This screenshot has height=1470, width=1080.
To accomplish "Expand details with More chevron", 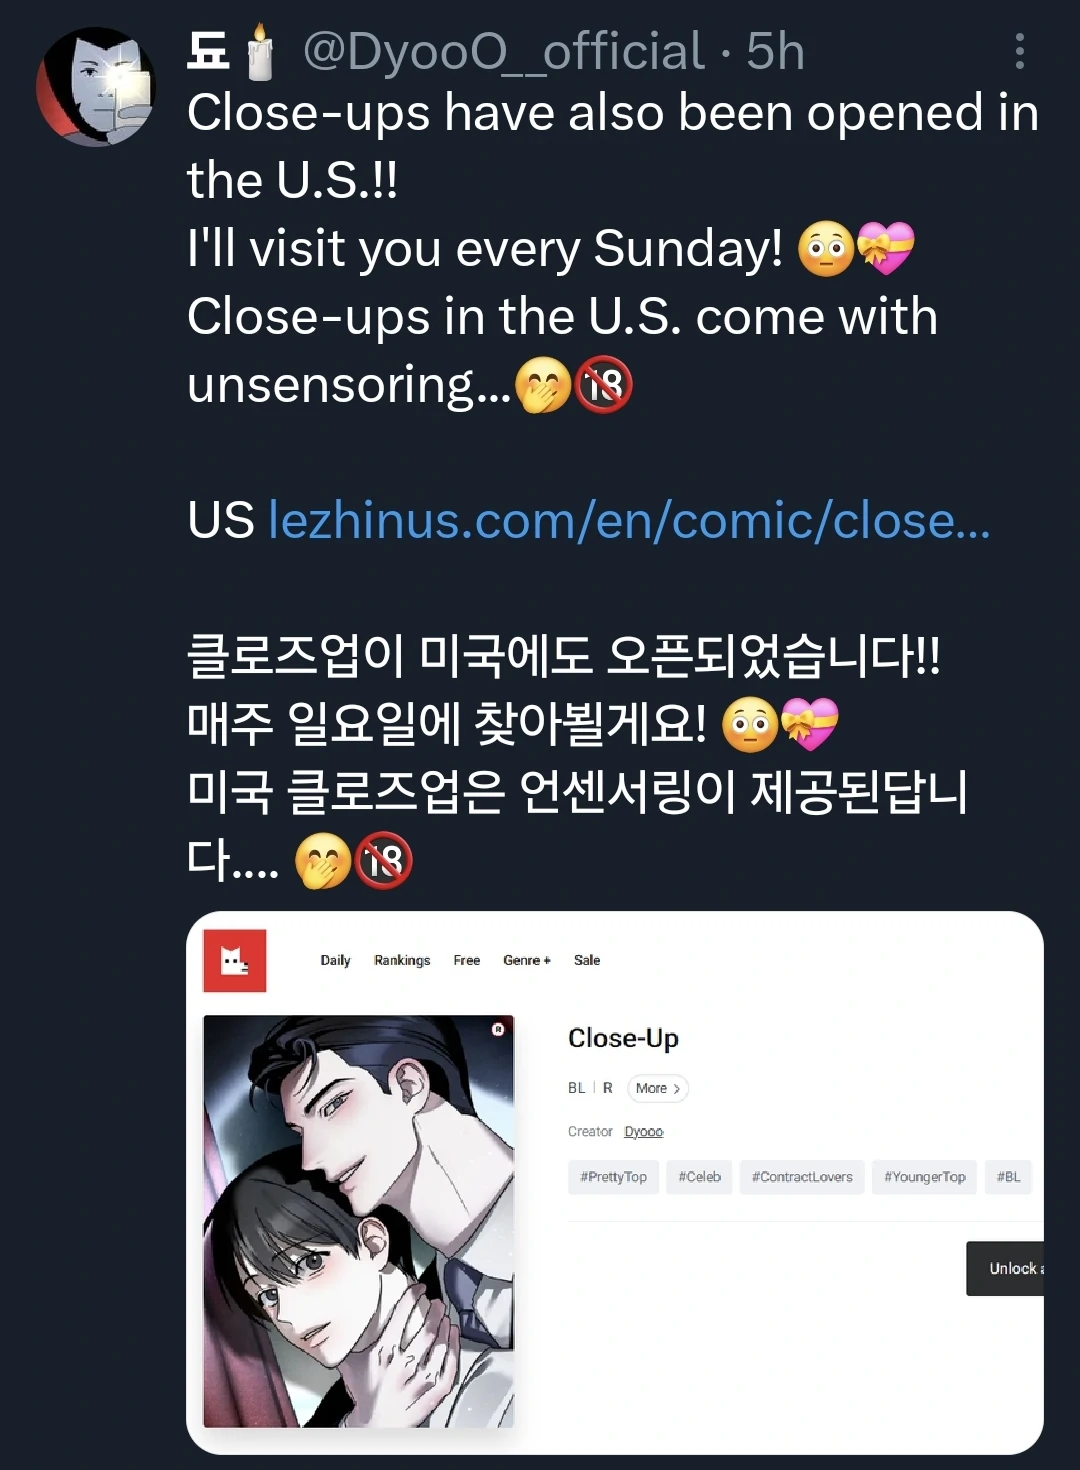I will 658,1088.
